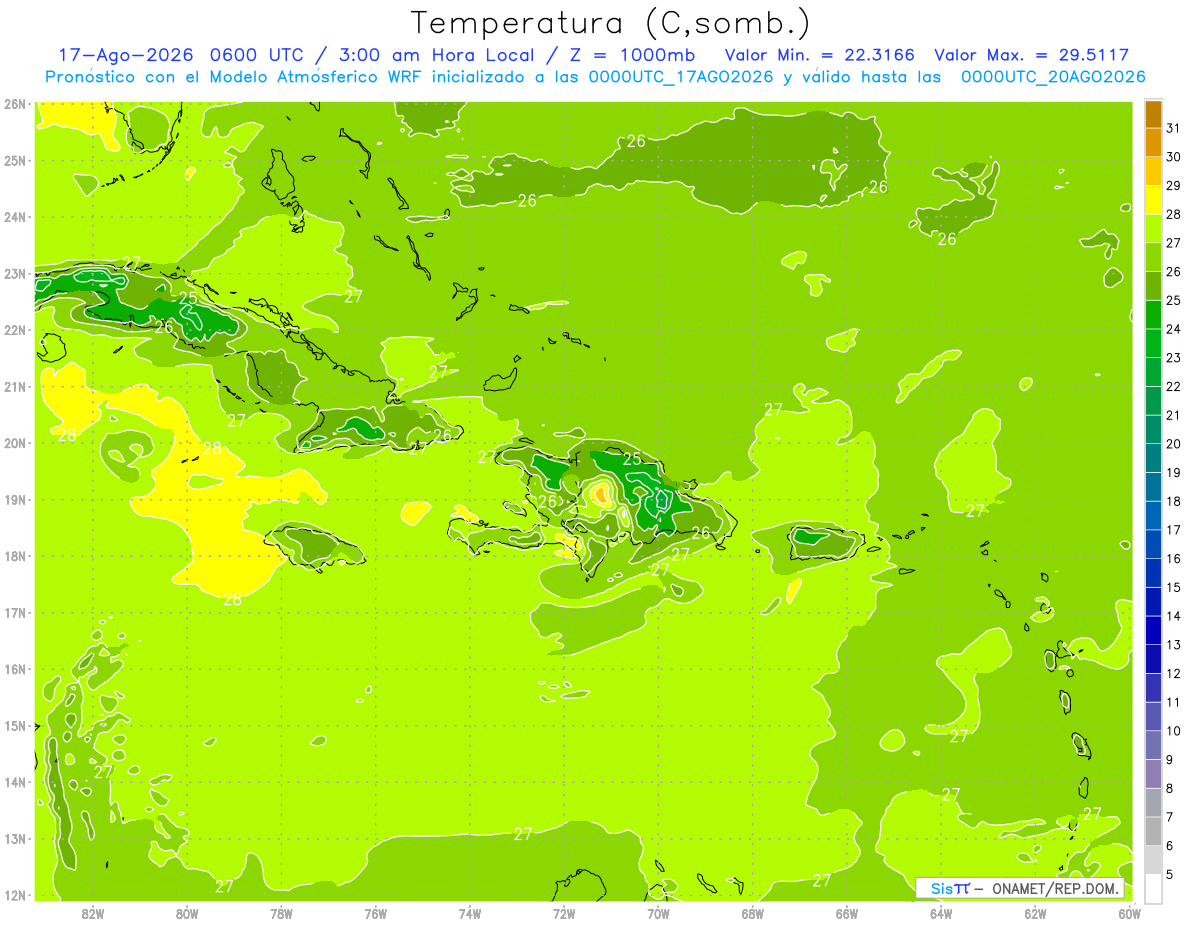
Task: Click the "74W" longitude axis label
Action: (470, 913)
